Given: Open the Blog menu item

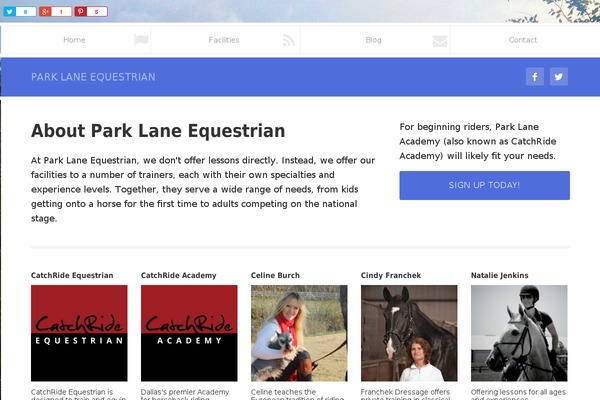Looking at the screenshot, I should (x=373, y=40).
